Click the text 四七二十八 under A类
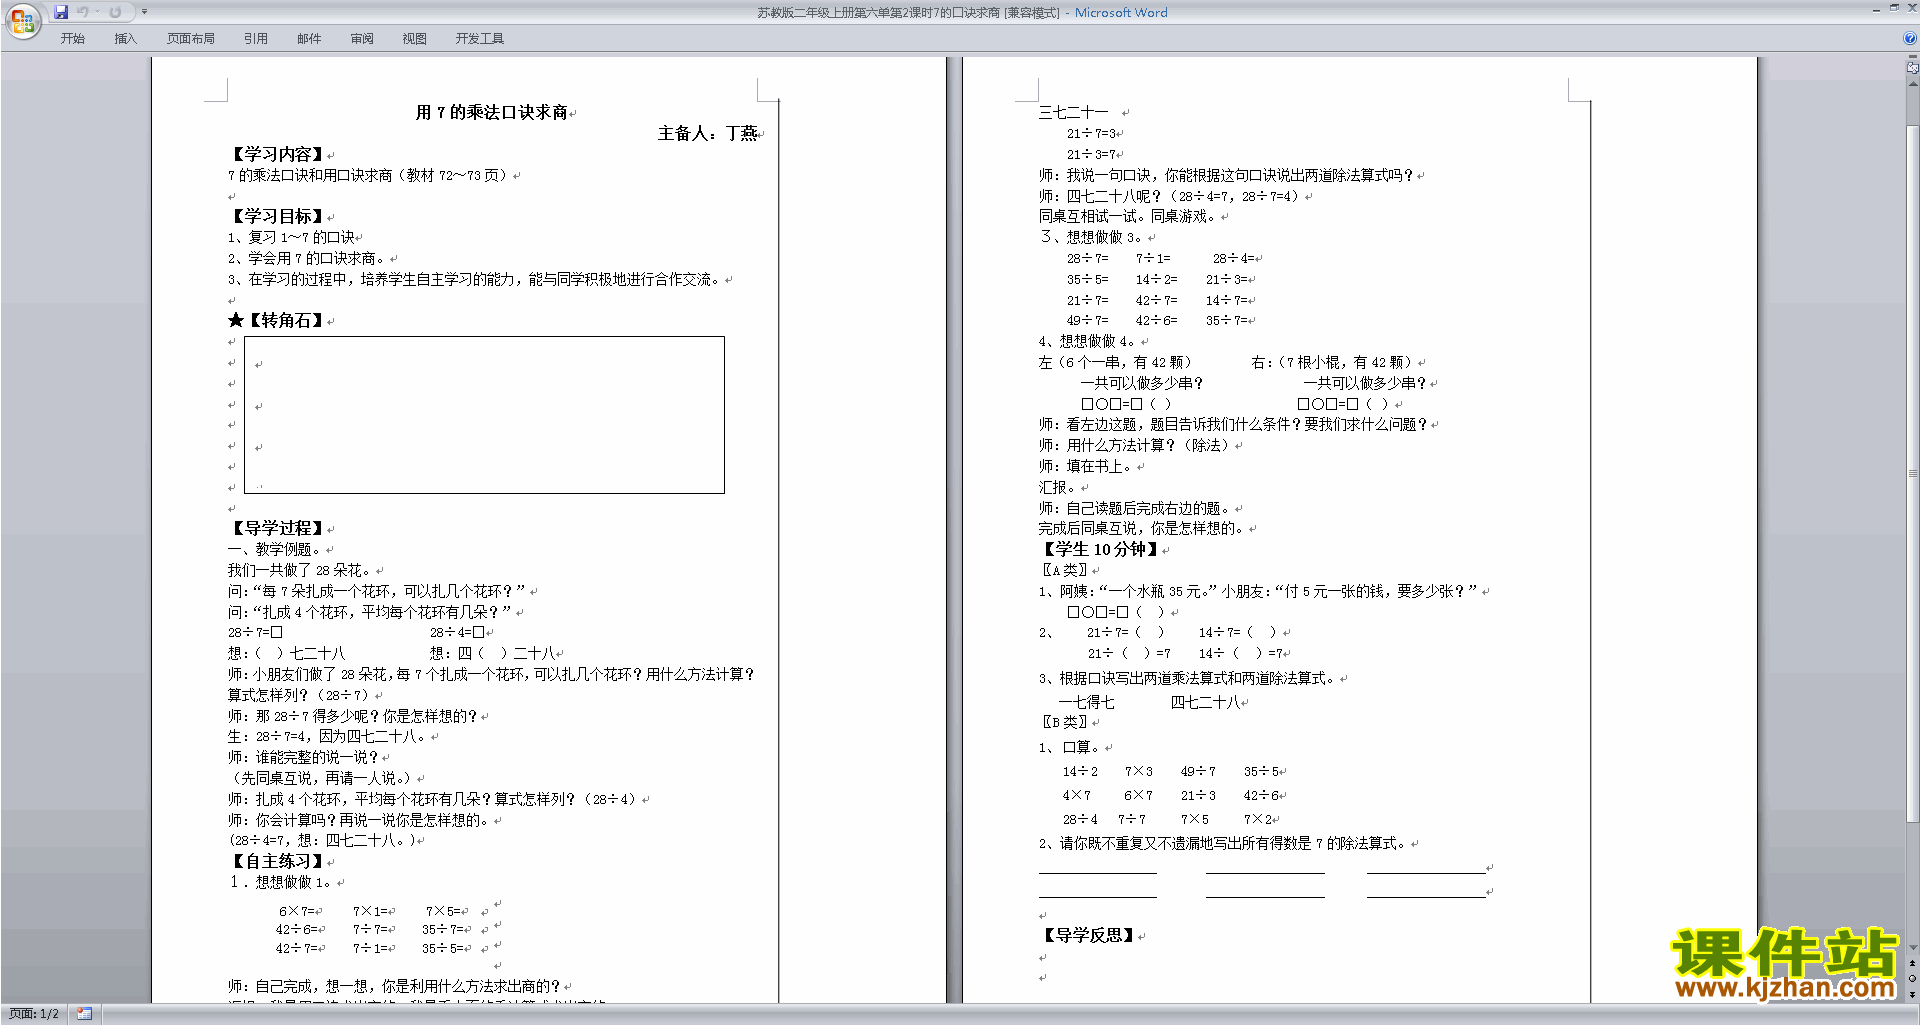 1205,702
